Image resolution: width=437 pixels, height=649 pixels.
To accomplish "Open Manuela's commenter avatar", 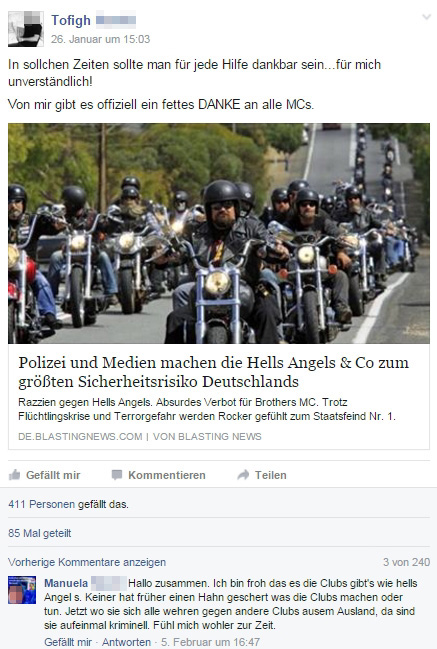I will (x=22, y=590).
